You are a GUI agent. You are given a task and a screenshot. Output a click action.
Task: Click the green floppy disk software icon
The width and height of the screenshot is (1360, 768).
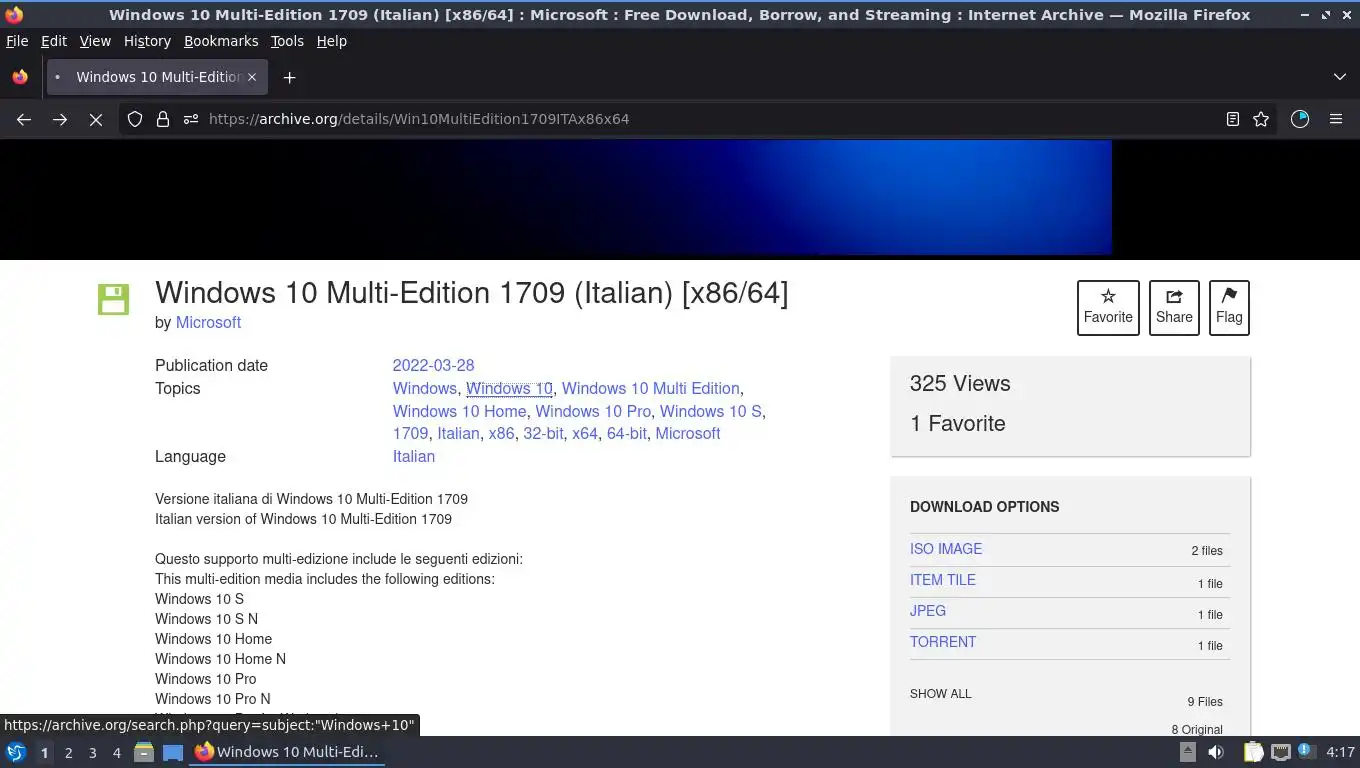113,299
